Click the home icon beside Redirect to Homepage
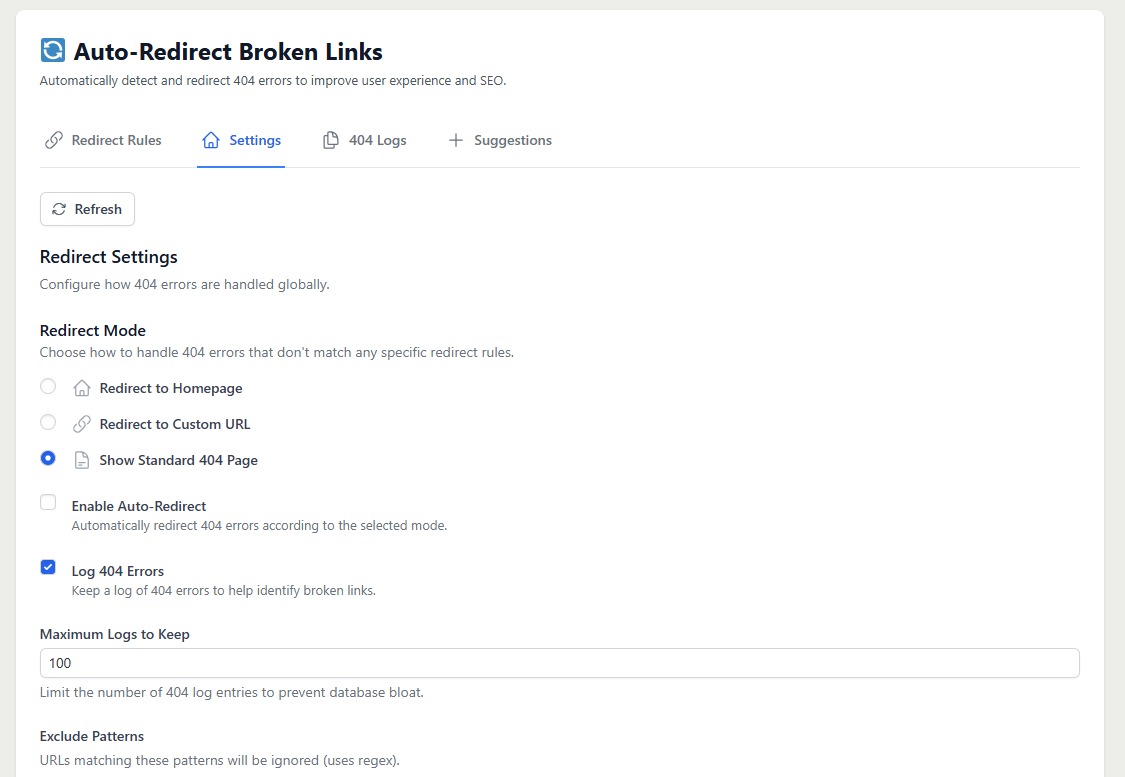 coord(82,388)
